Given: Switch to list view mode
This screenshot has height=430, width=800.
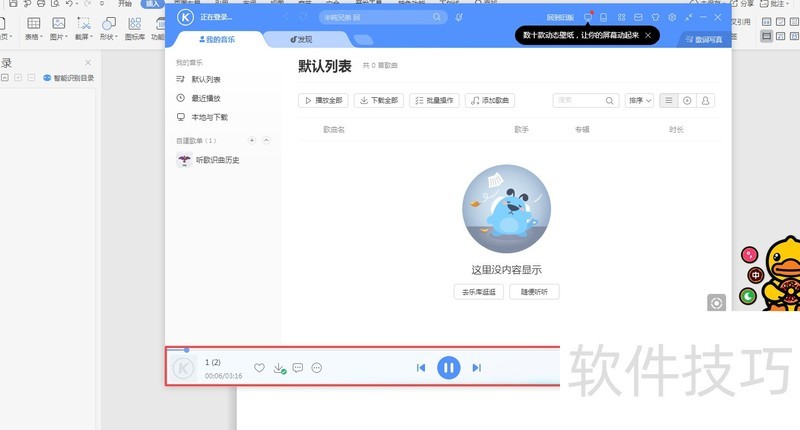Looking at the screenshot, I should (x=669, y=100).
